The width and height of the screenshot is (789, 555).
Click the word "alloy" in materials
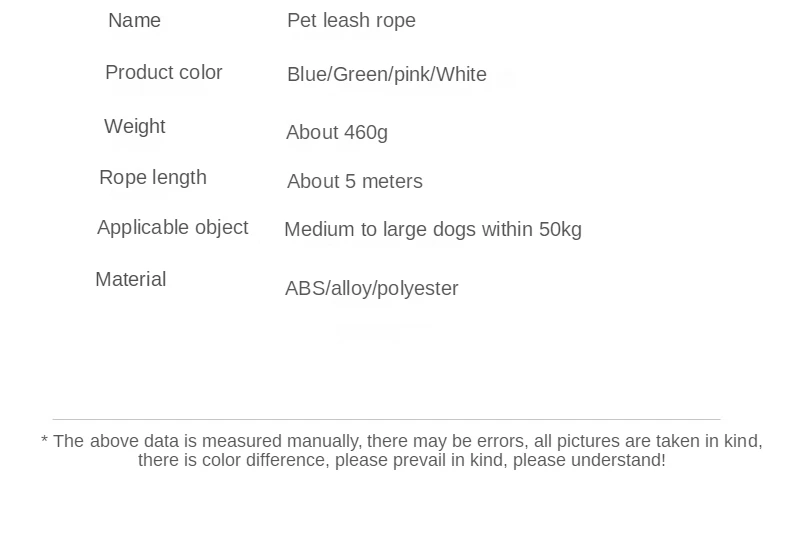[x=351, y=289]
